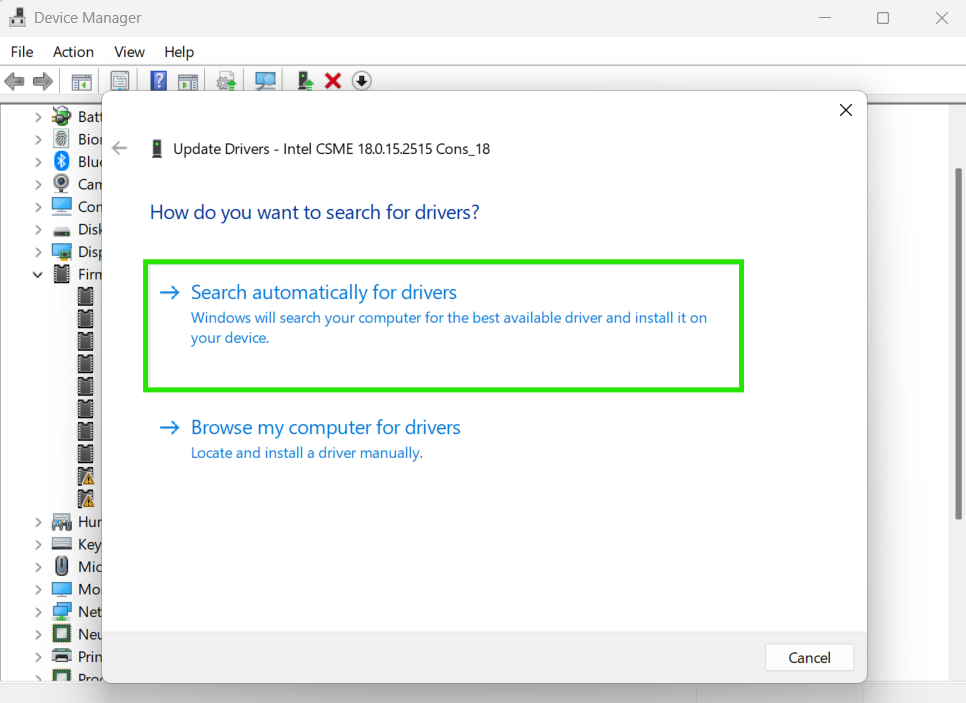This screenshot has width=966, height=703.
Task: Close the Update Drivers dialog with X
Action: pos(845,110)
